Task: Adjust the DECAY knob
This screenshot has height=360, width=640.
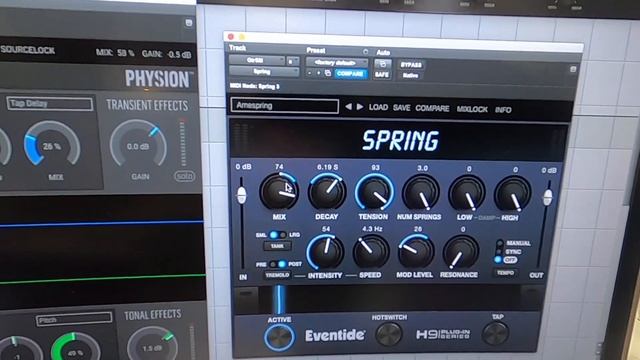Action: 327,192
